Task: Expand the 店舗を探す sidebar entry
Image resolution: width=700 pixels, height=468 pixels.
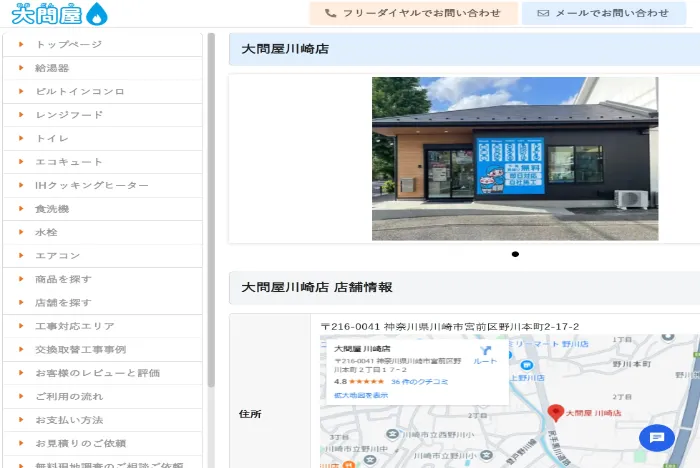Action: [x=63, y=302]
